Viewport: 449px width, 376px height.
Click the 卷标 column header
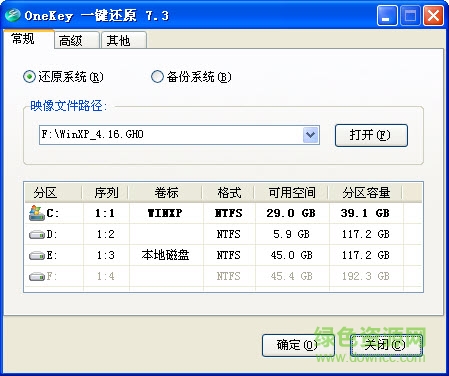coord(166,193)
